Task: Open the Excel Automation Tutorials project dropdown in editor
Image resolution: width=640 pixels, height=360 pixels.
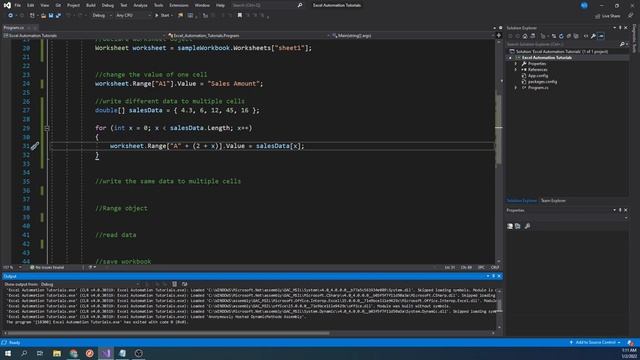Action: [84, 36]
